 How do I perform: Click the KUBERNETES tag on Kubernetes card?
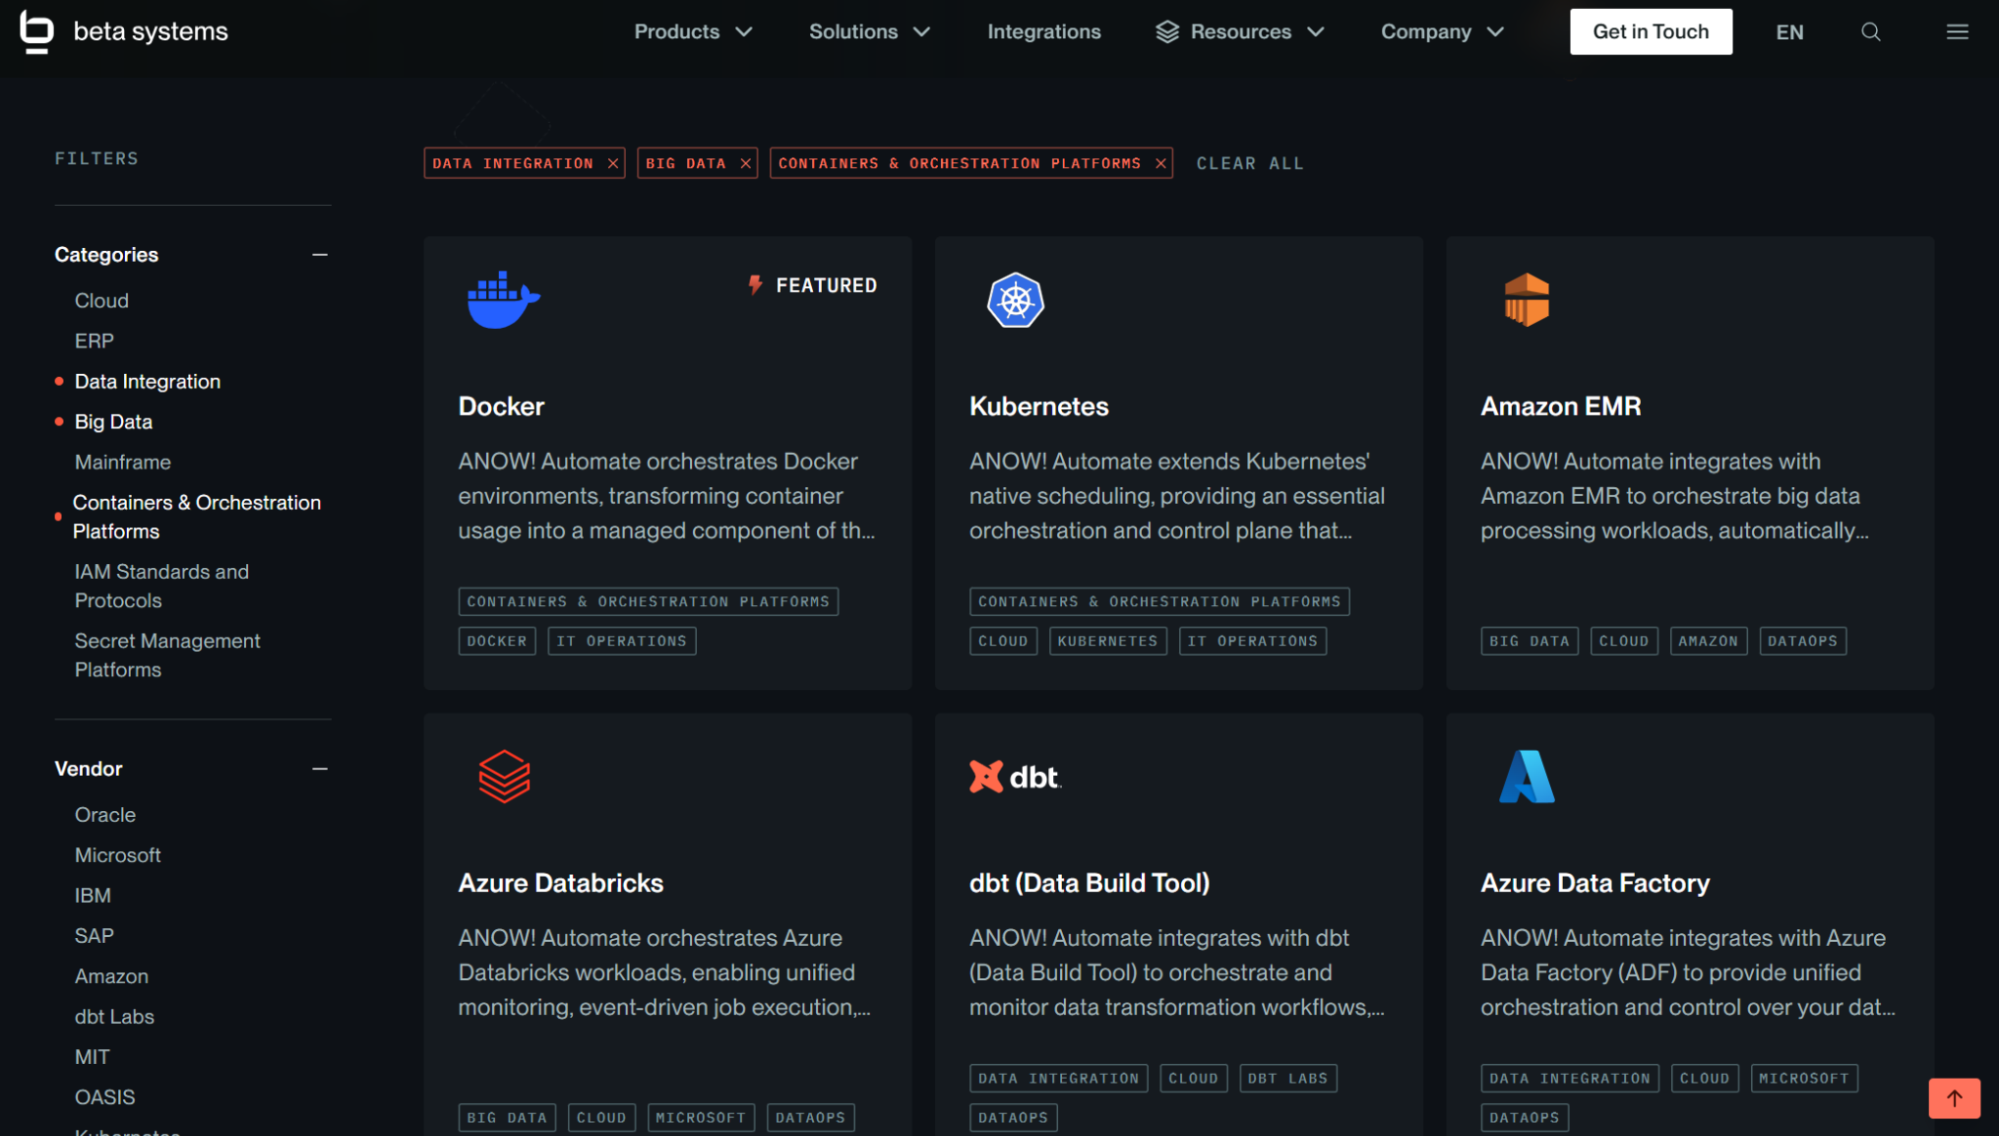(1107, 641)
